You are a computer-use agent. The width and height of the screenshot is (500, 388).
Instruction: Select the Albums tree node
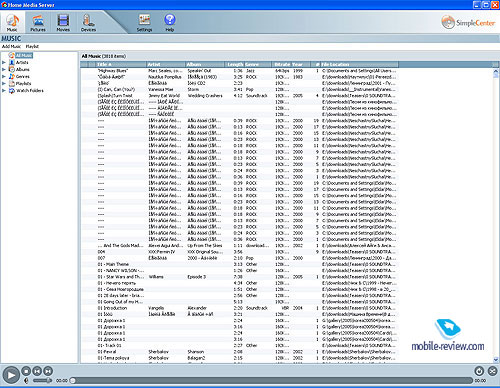pyautogui.click(x=23, y=69)
